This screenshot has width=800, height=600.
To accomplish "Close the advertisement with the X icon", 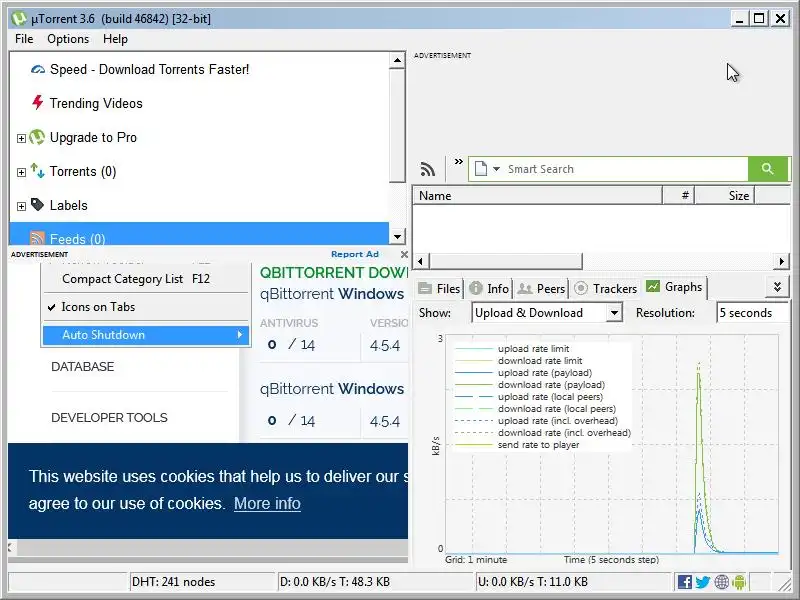I will point(404,254).
